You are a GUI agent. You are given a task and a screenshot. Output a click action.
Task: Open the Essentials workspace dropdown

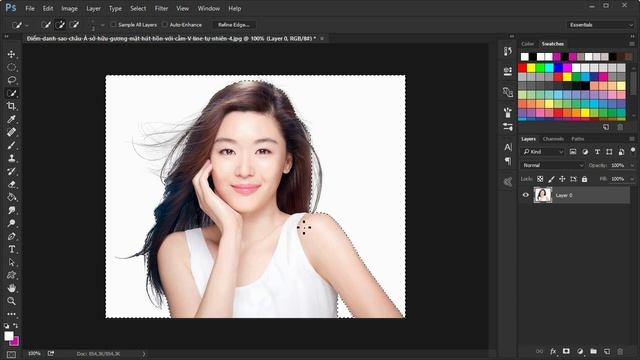[x=600, y=25]
